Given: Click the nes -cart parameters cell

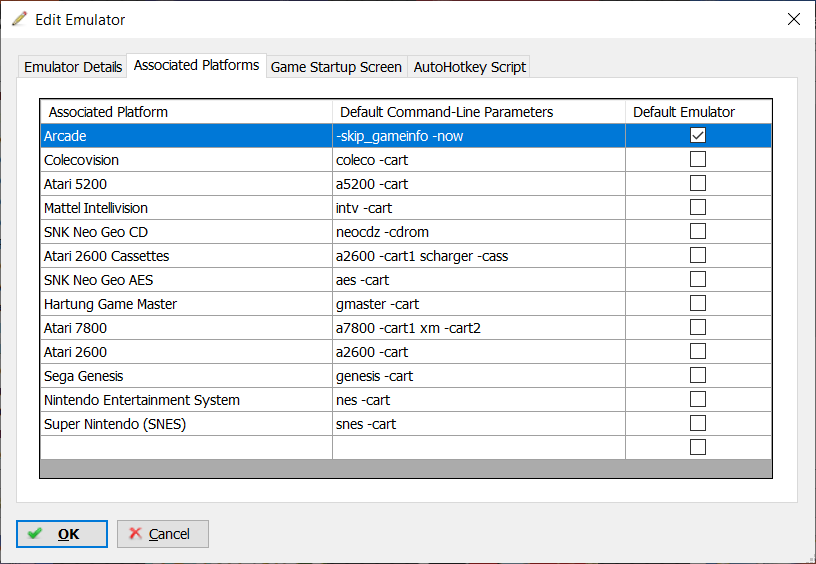Looking at the screenshot, I should click(479, 400).
